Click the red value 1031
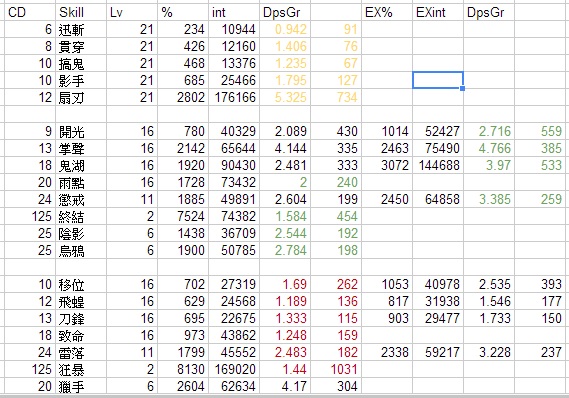Screen dimensions: 569x398 (336, 369)
